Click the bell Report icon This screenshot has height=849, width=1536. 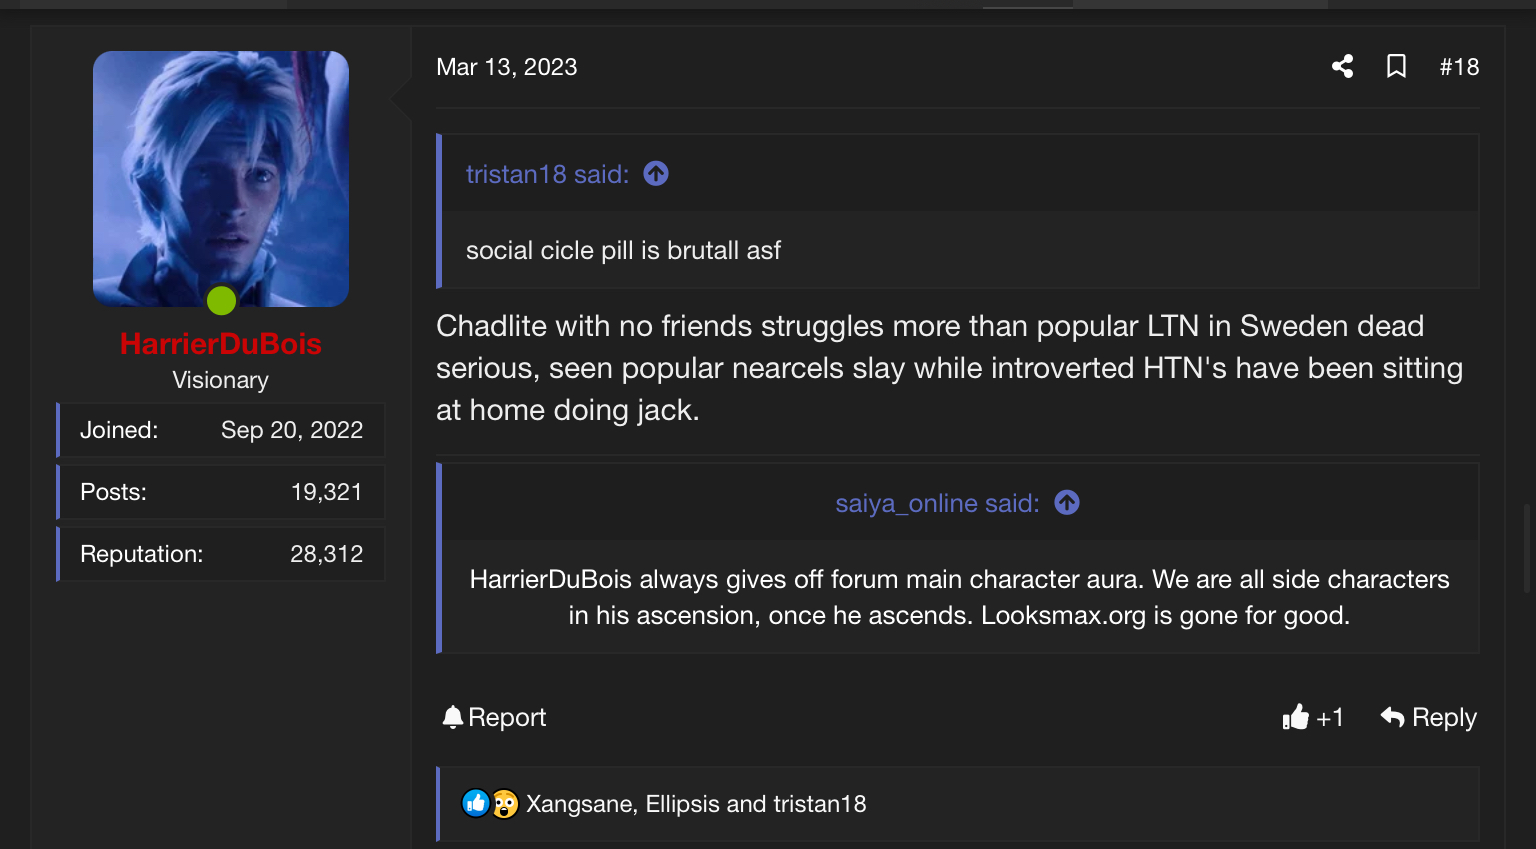point(453,717)
